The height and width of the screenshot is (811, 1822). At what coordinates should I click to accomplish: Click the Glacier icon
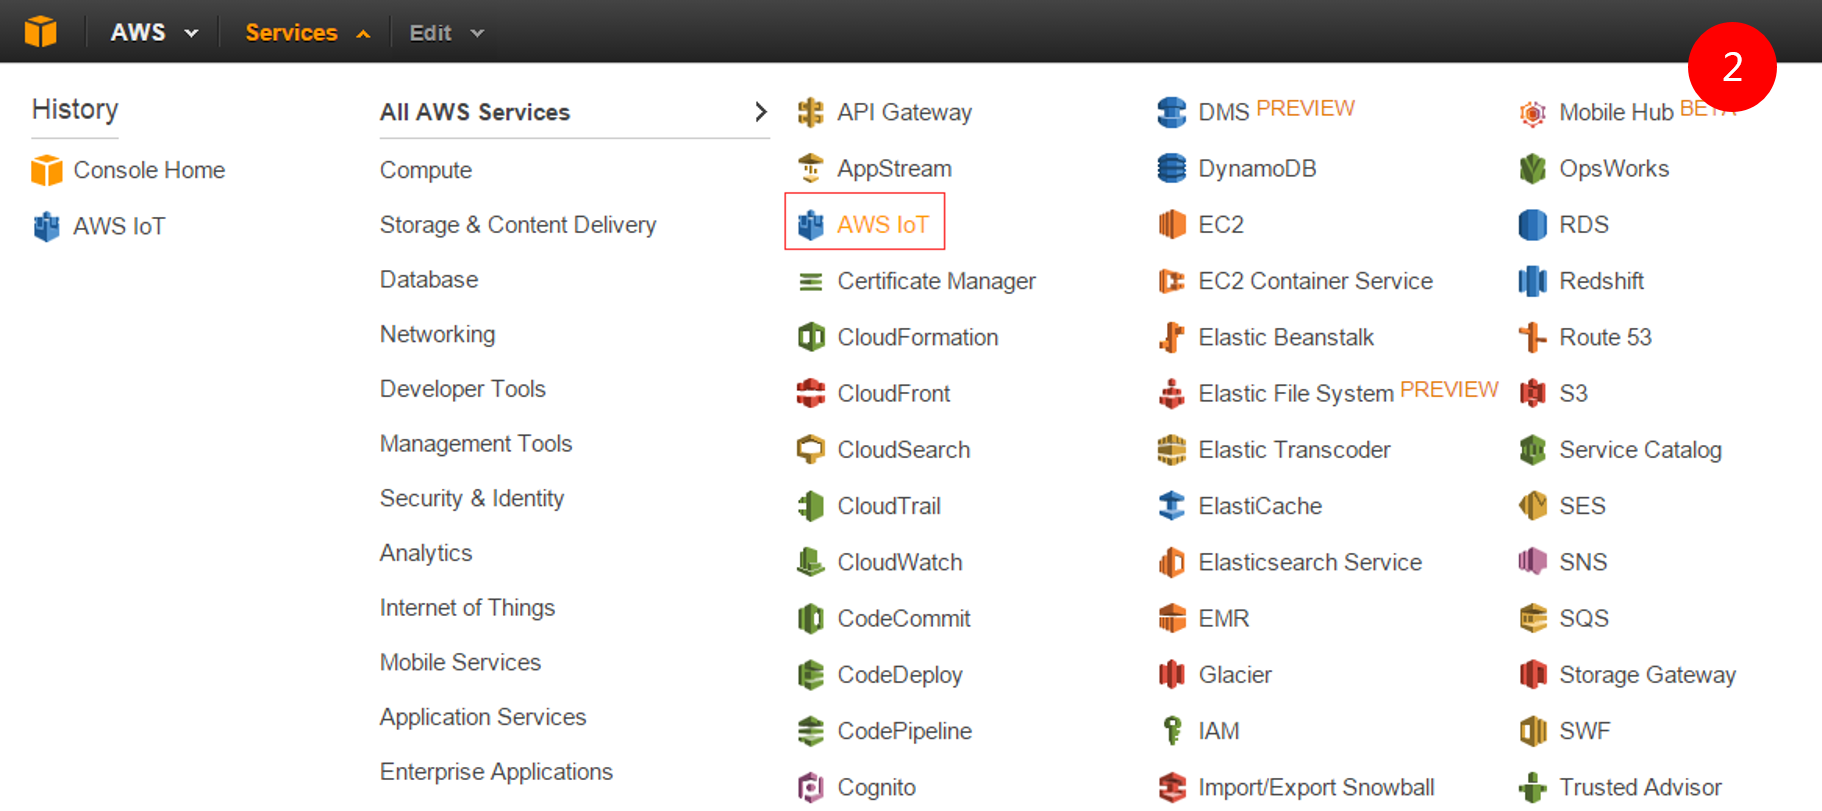[1172, 674]
